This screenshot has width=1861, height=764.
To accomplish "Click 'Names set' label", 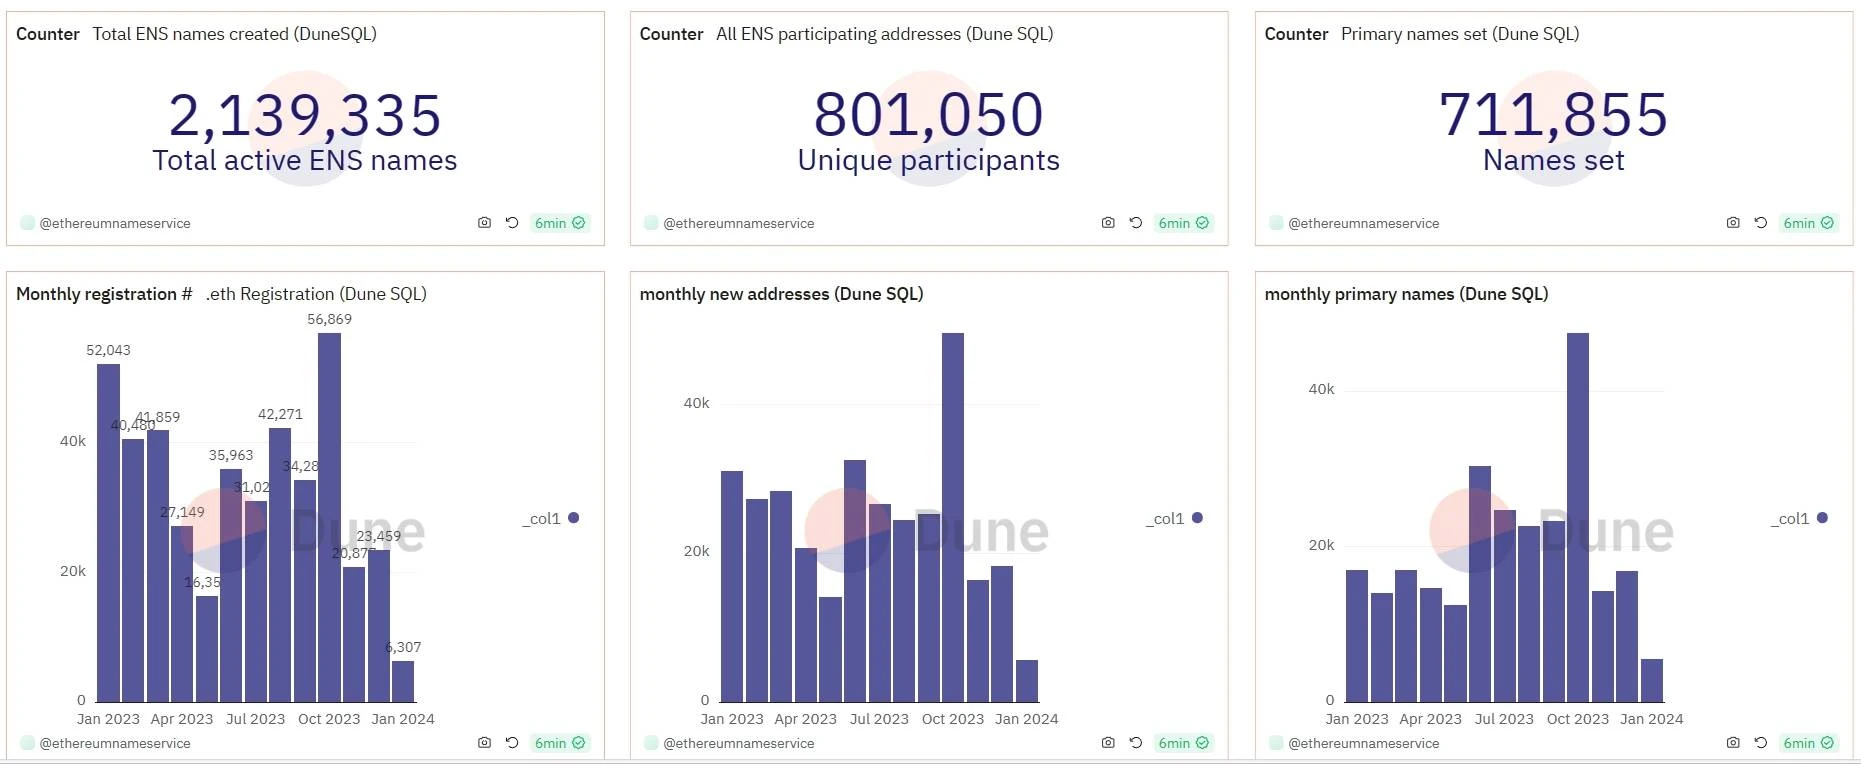I will click(x=1553, y=161).
